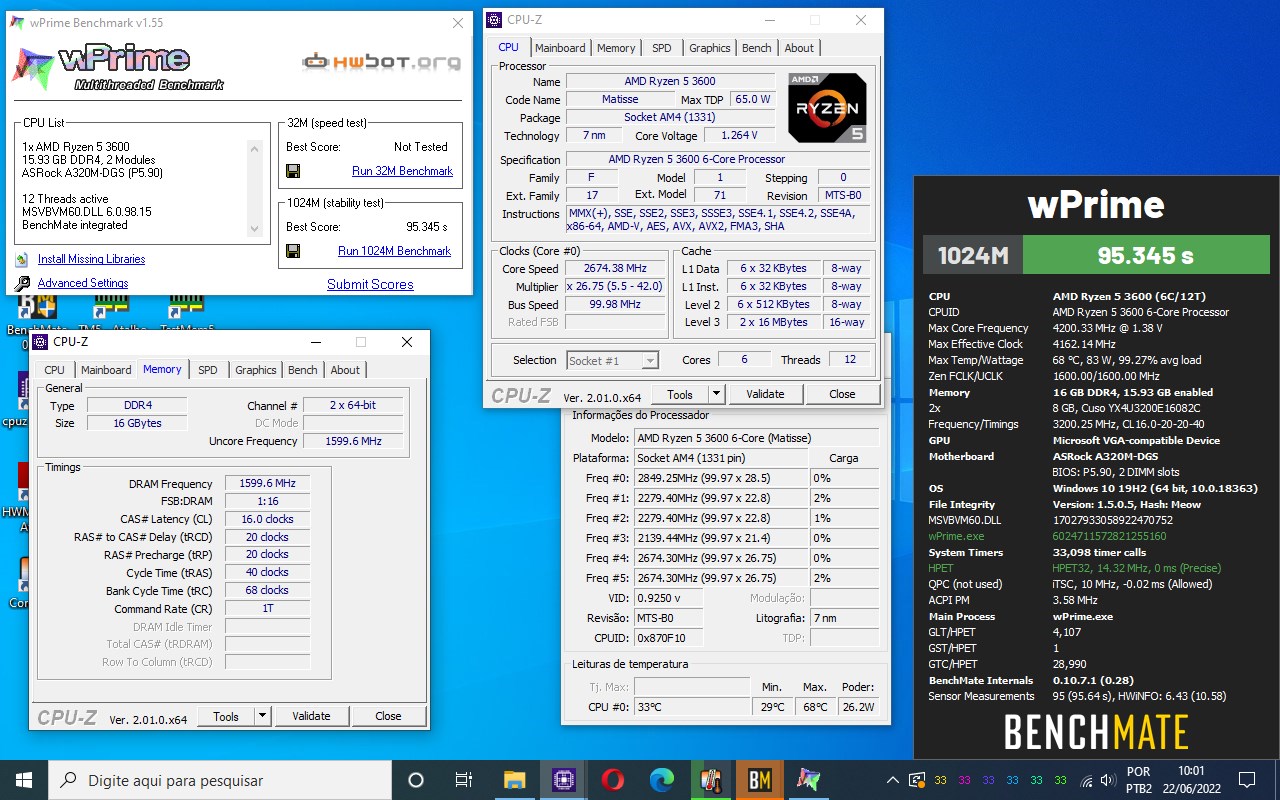
Task: Click the Run 32M Benchmark link
Action: pos(402,171)
